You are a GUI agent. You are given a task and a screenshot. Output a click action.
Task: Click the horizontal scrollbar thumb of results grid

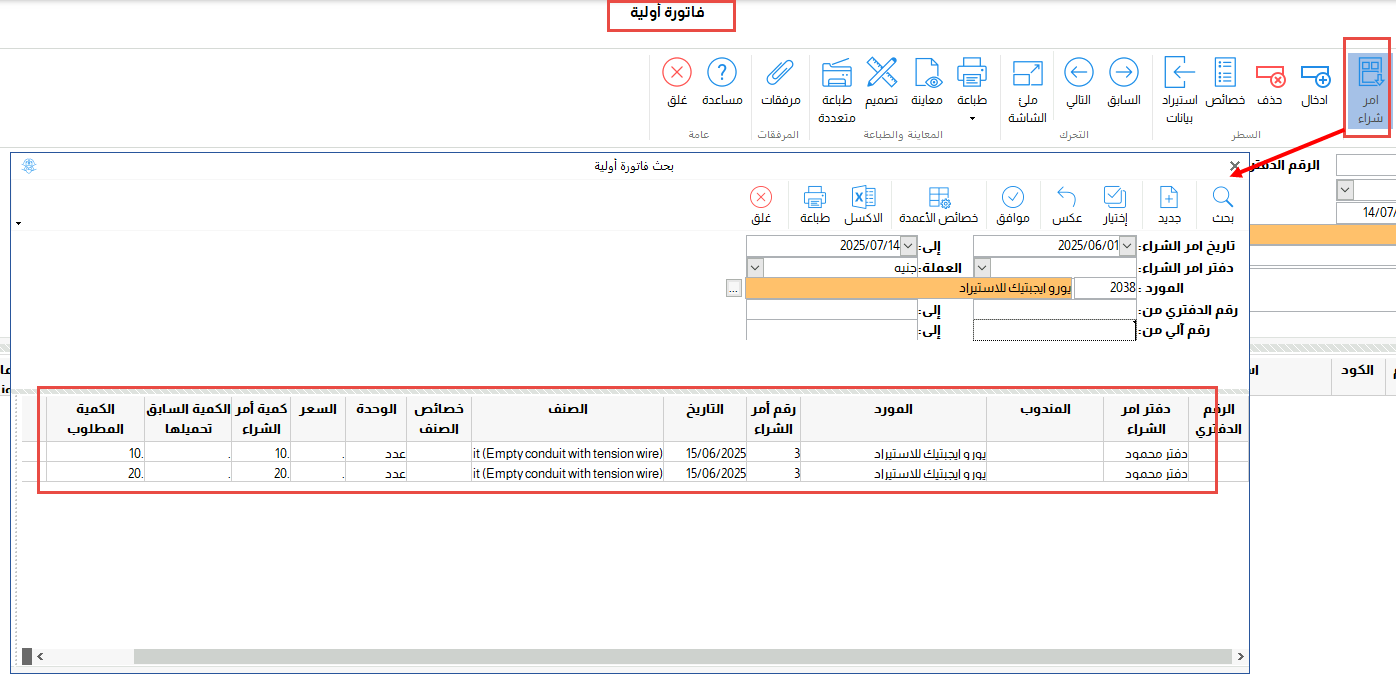[x=682, y=656]
